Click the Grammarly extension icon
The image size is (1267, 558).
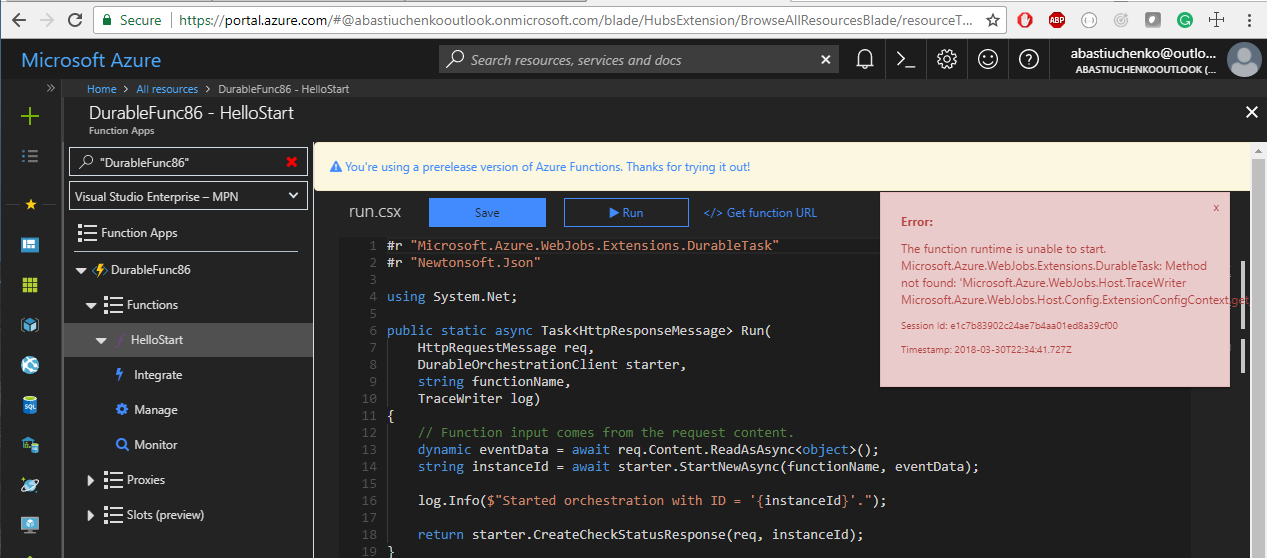[1184, 19]
